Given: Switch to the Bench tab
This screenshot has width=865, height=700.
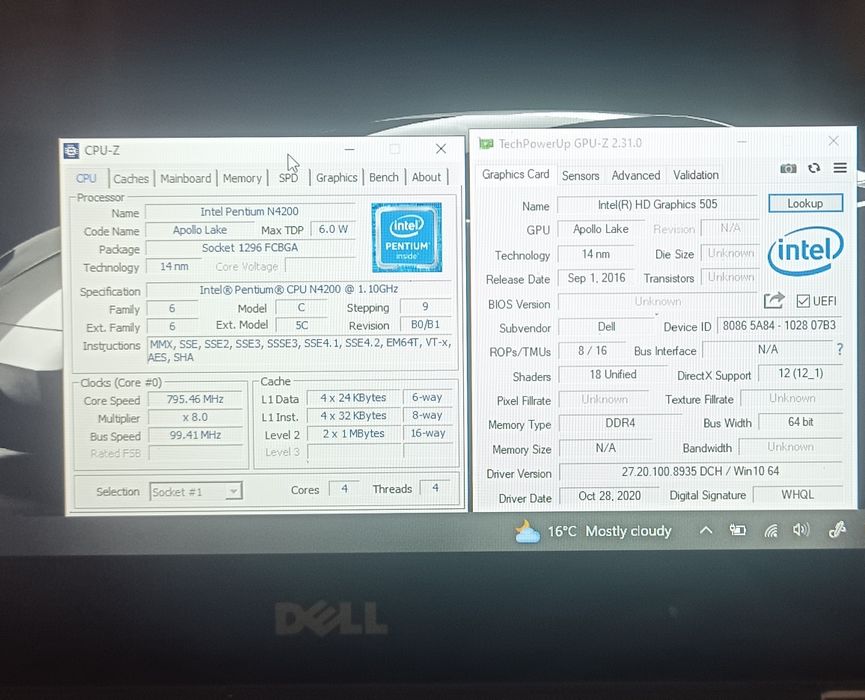Looking at the screenshot, I should 383,177.
